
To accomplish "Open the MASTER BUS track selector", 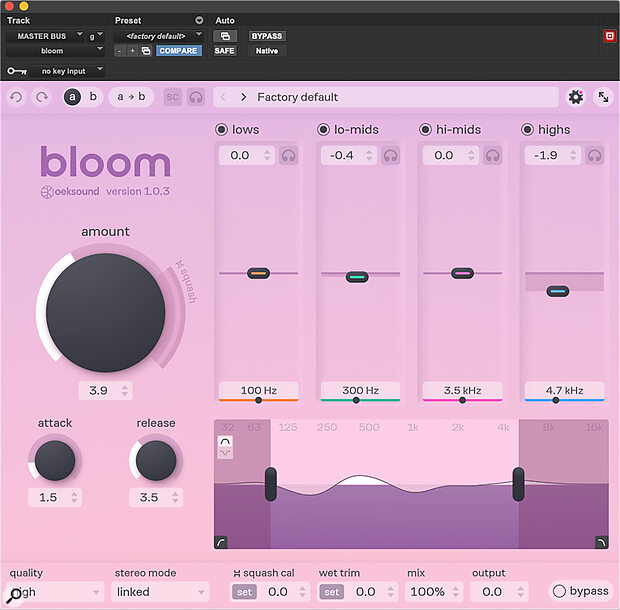I will pos(45,36).
